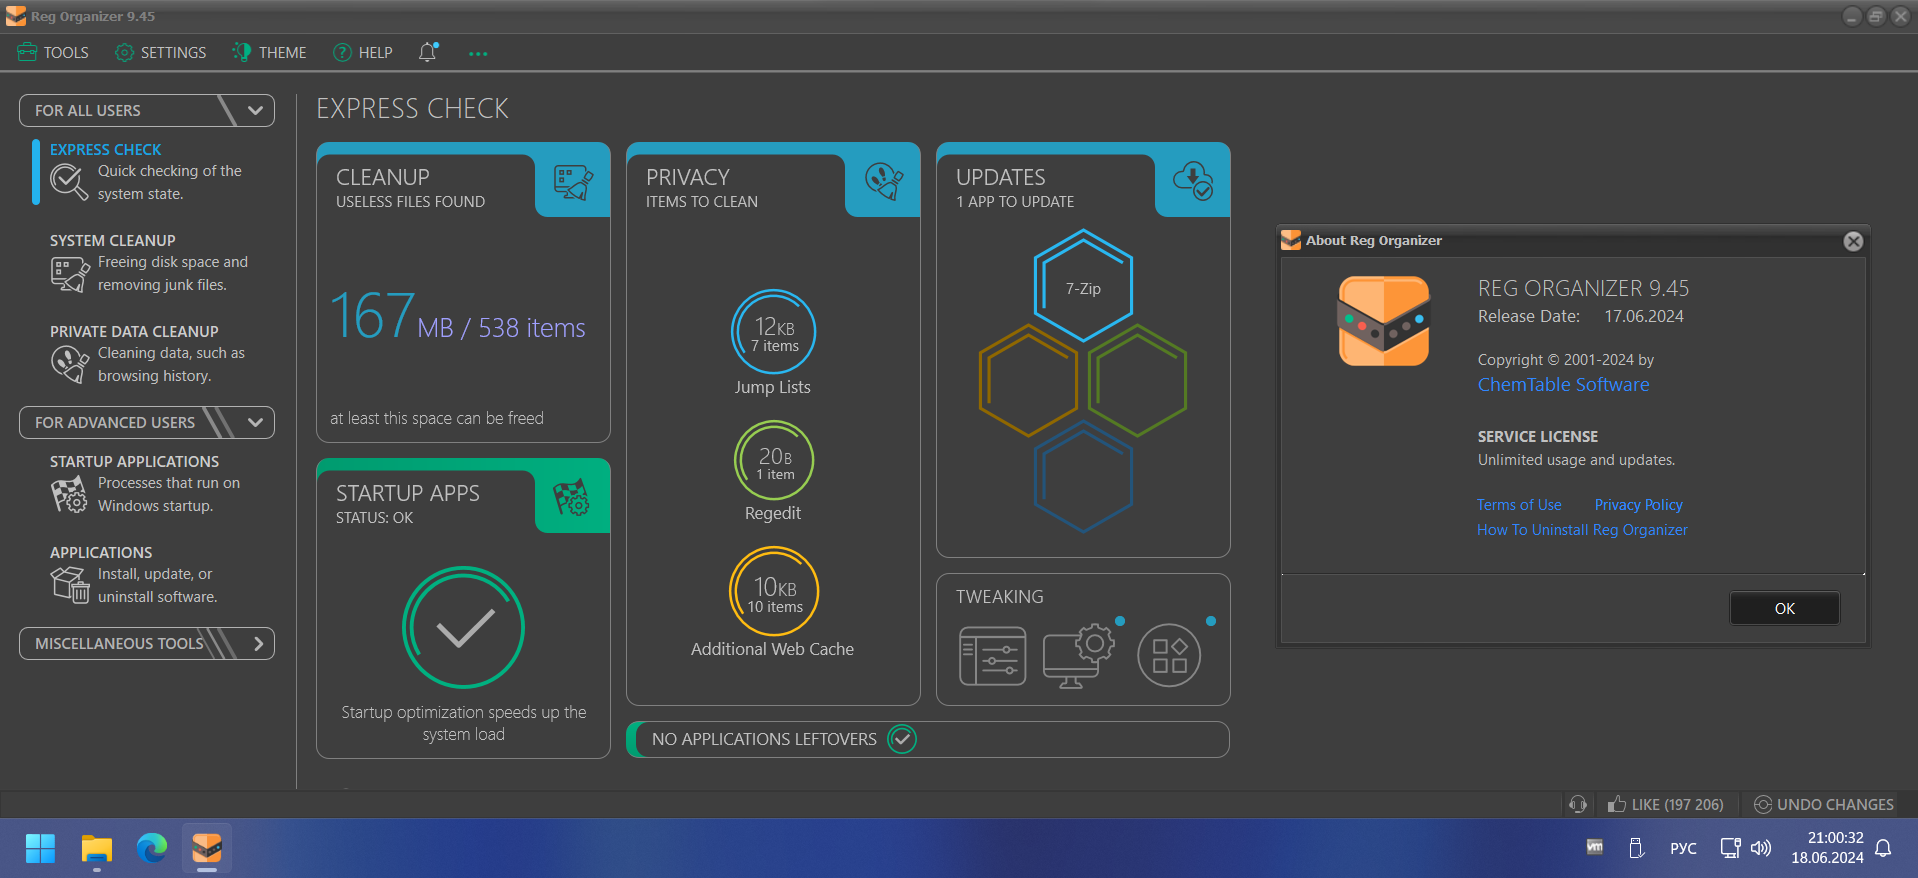This screenshot has height=878, width=1918.
Task: Open the Tweaking monitor gear icon
Action: click(x=1078, y=655)
